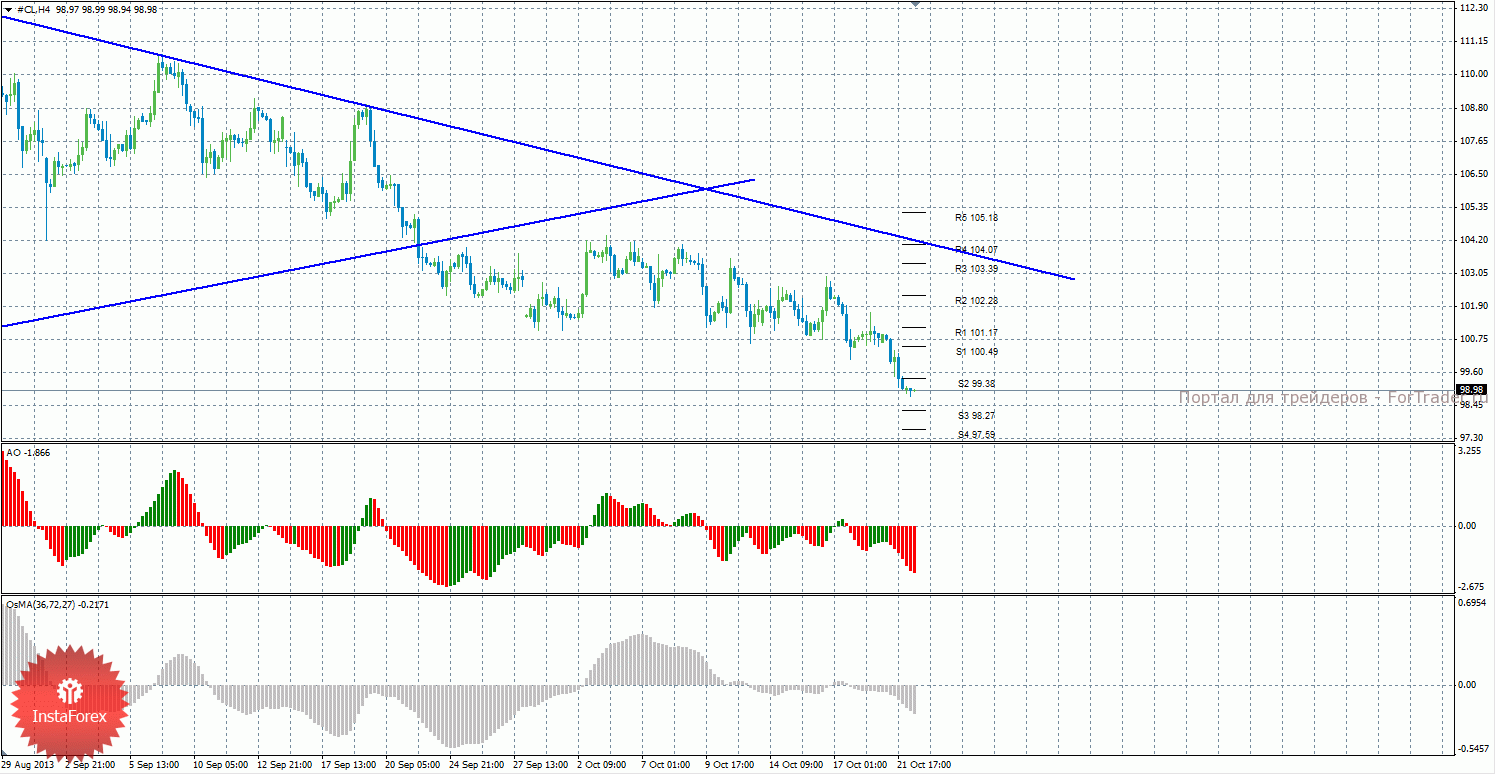
Task: Click the 100.75 price axis value
Action: coord(1475,339)
